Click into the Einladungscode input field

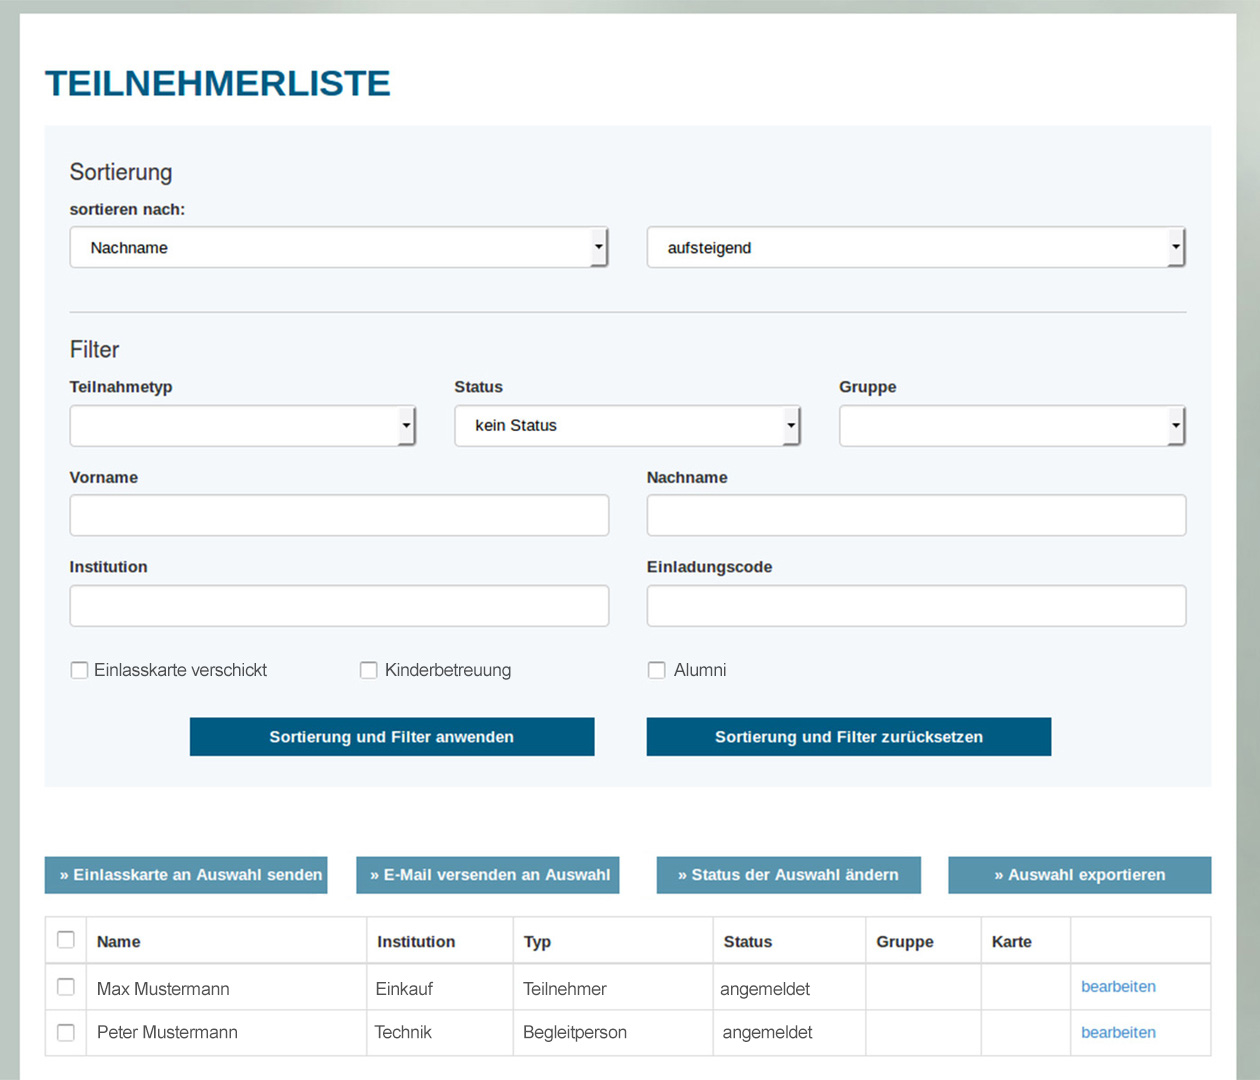coord(916,606)
